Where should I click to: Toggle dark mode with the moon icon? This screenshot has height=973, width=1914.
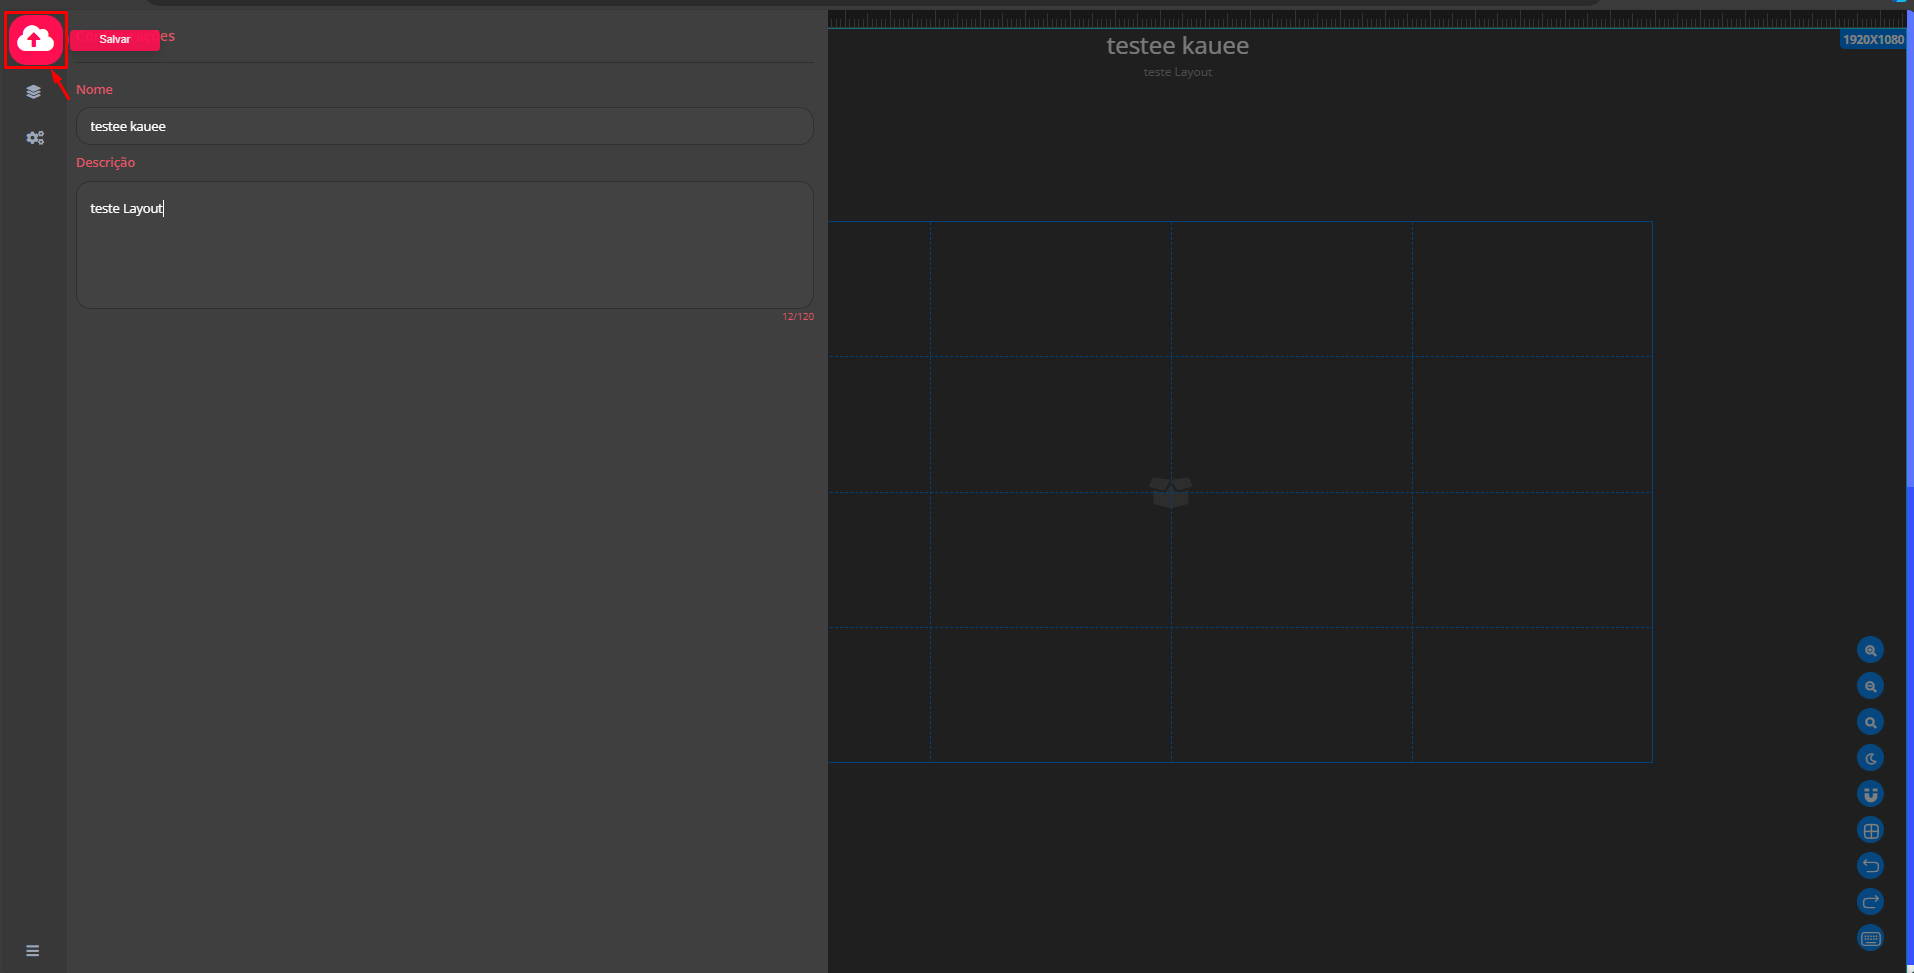[1869, 757]
